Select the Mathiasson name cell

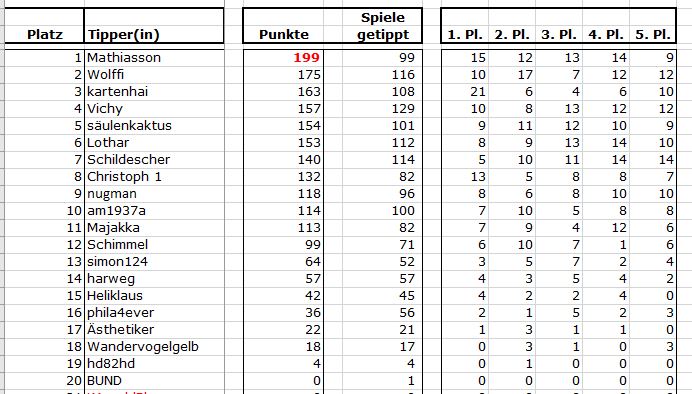(154, 58)
